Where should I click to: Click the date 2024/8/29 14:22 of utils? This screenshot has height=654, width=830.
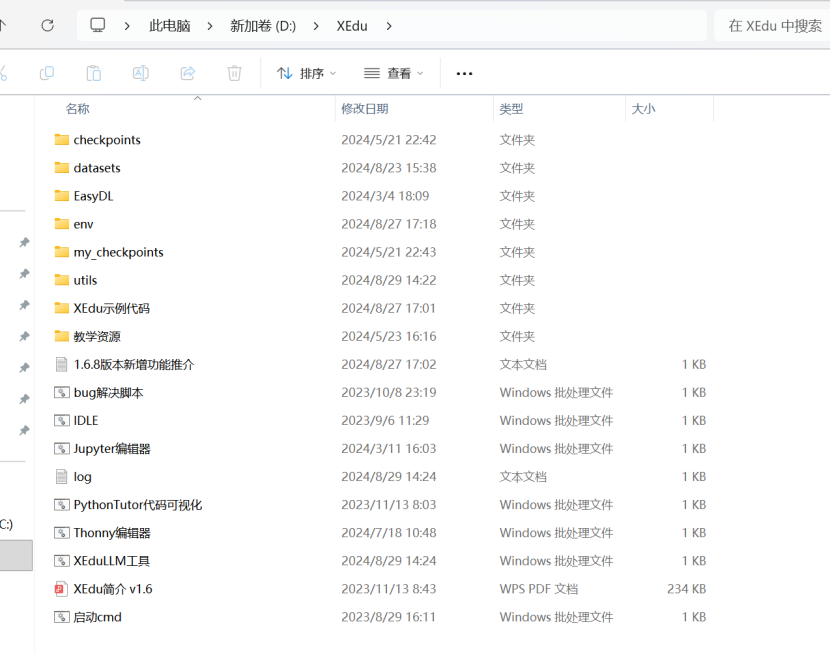tap(389, 280)
